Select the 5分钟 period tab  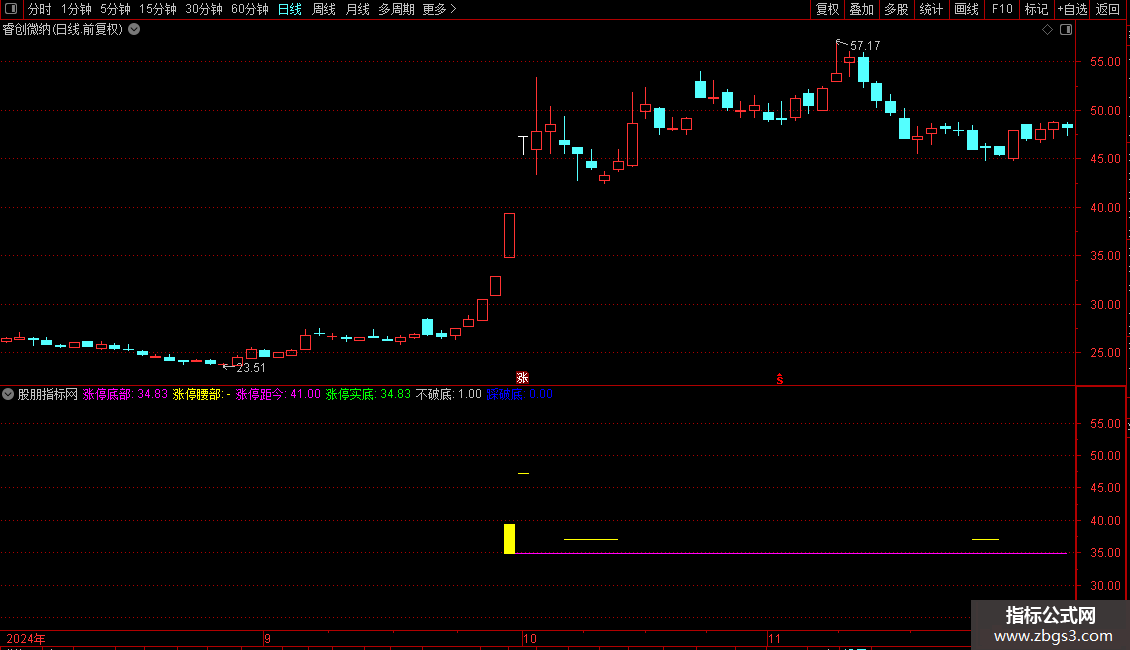click(x=115, y=9)
